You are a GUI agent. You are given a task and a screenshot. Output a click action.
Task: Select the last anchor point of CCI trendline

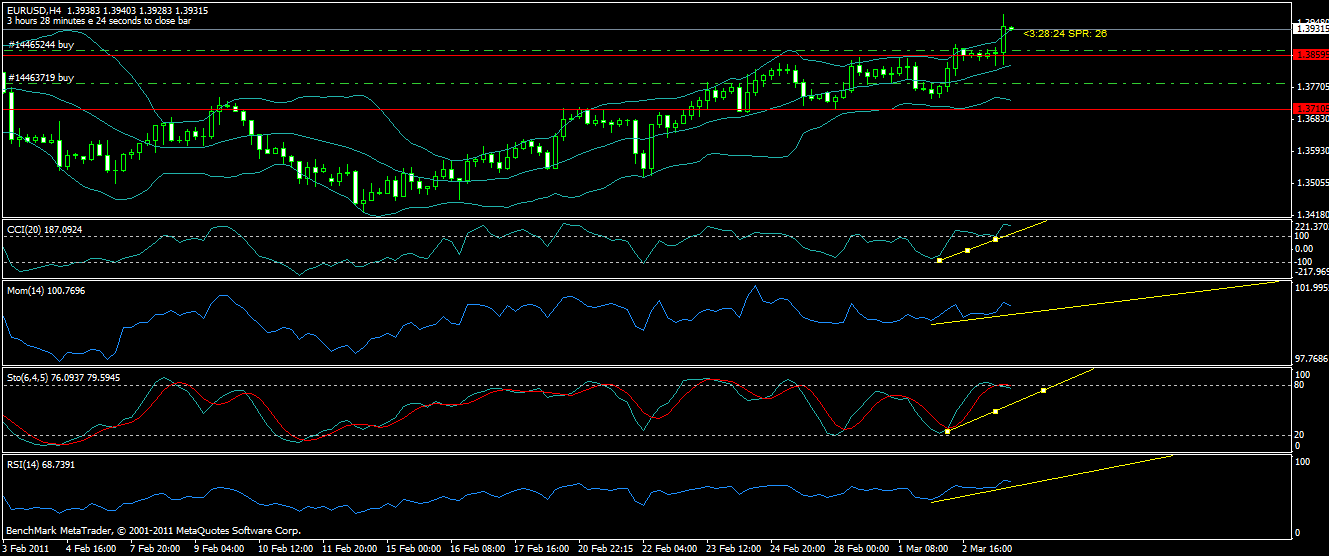point(995,239)
